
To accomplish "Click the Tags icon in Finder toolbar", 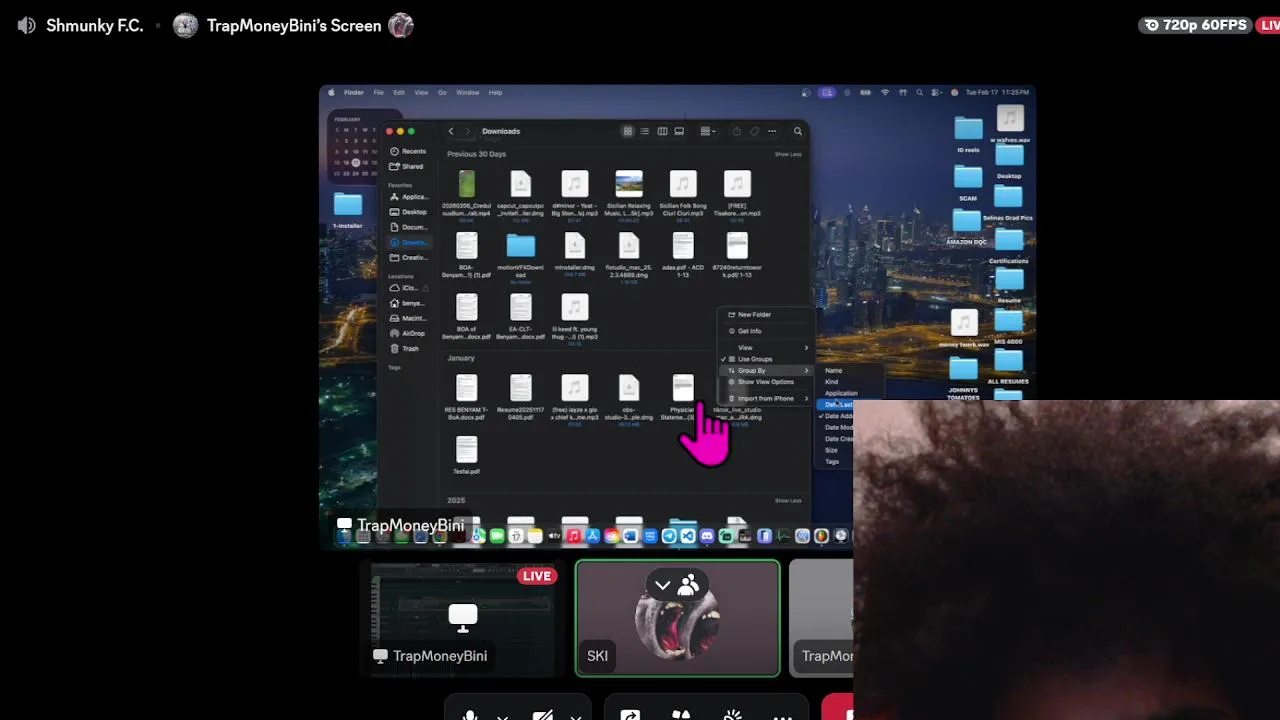I will [755, 131].
